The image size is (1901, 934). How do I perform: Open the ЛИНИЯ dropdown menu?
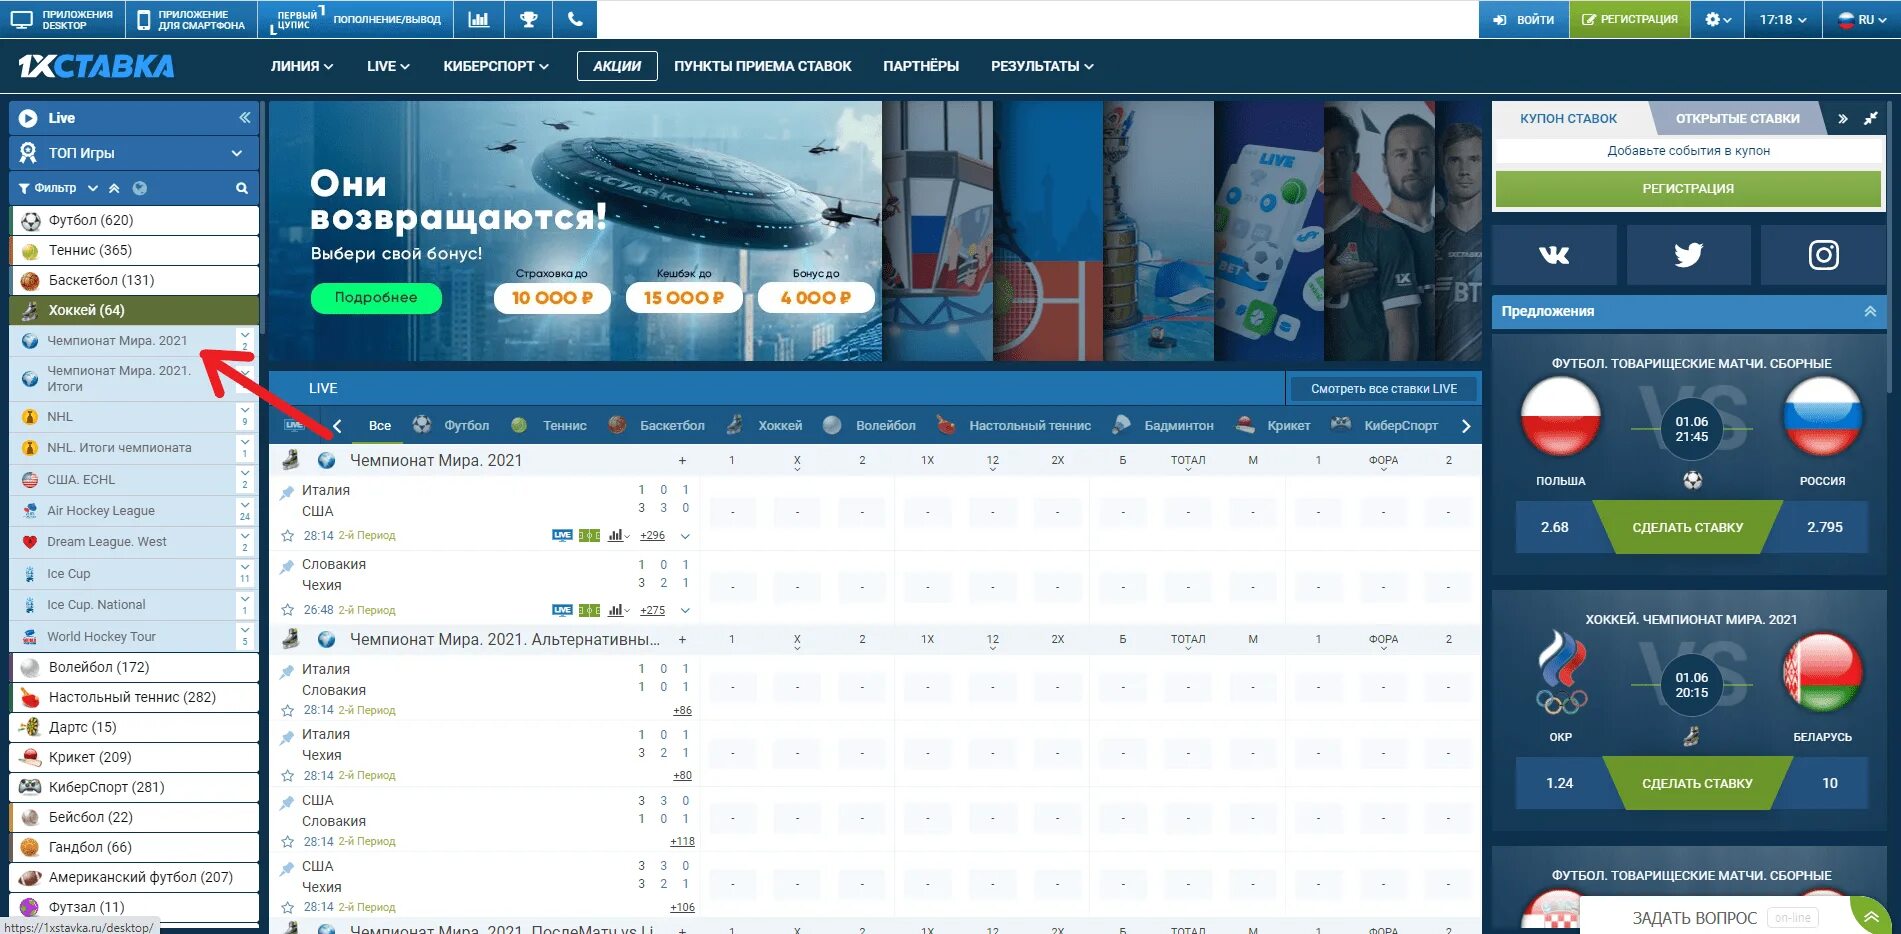pos(301,66)
